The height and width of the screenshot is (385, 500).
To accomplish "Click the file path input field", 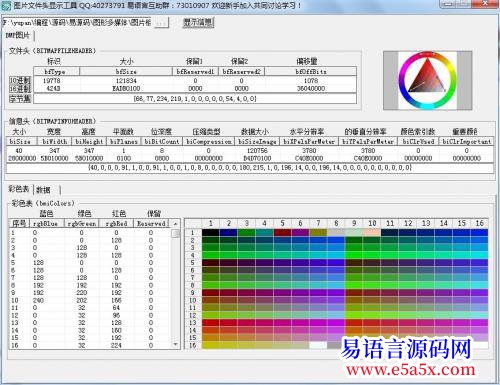I will (x=77, y=23).
